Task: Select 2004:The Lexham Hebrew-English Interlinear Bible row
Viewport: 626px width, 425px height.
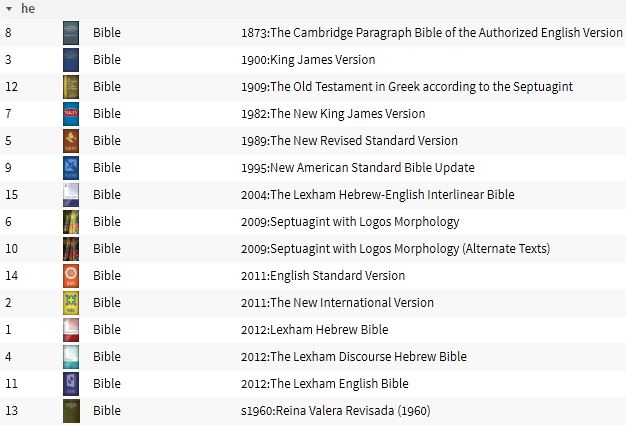Action: [313, 195]
